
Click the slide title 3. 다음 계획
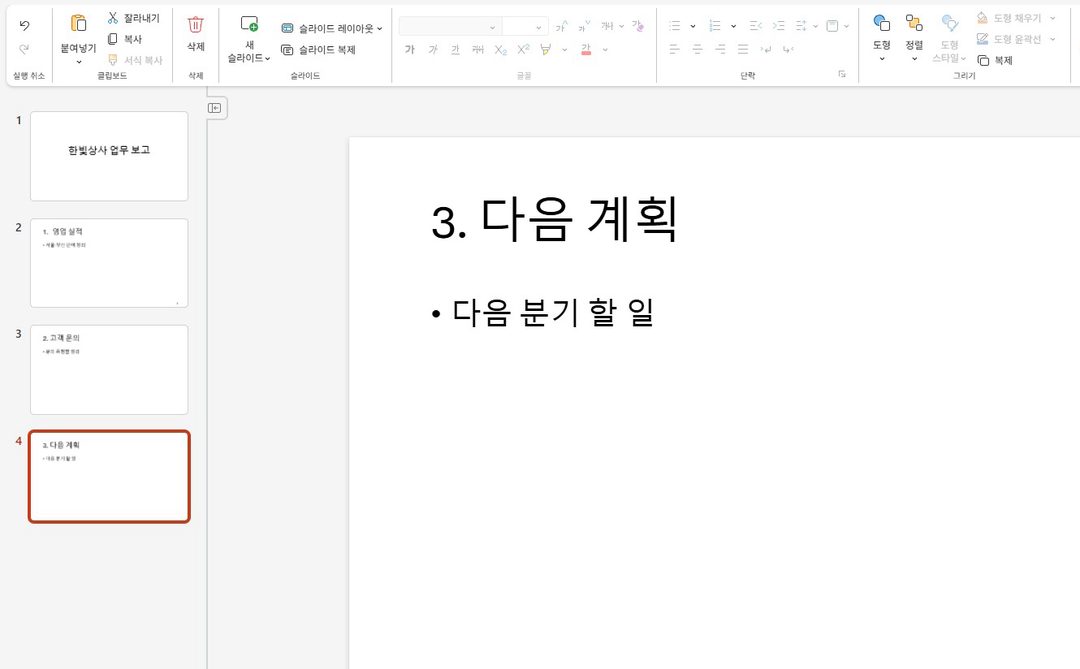(x=554, y=220)
